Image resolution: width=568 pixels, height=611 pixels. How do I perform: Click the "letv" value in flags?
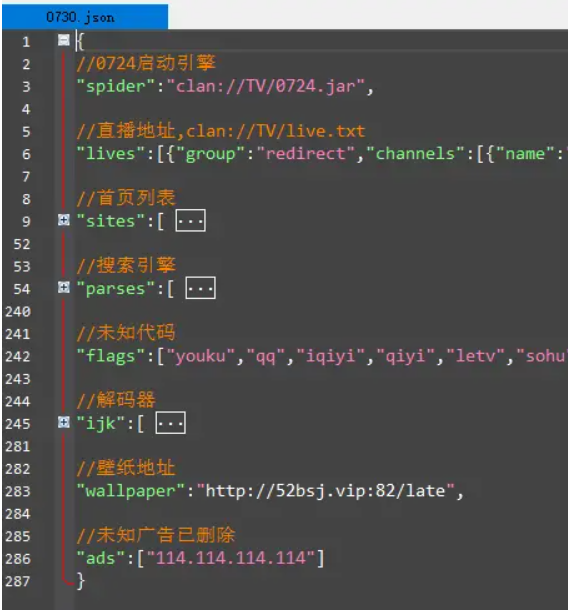coord(475,356)
